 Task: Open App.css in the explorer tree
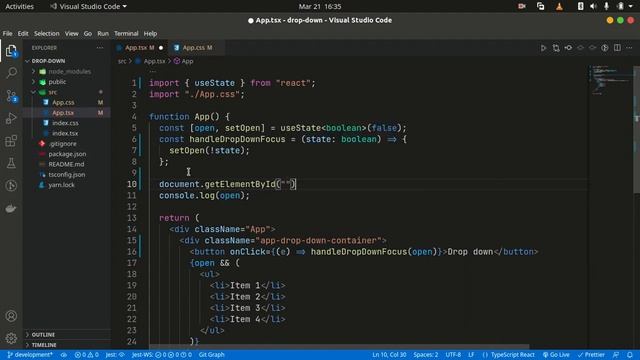(63, 102)
